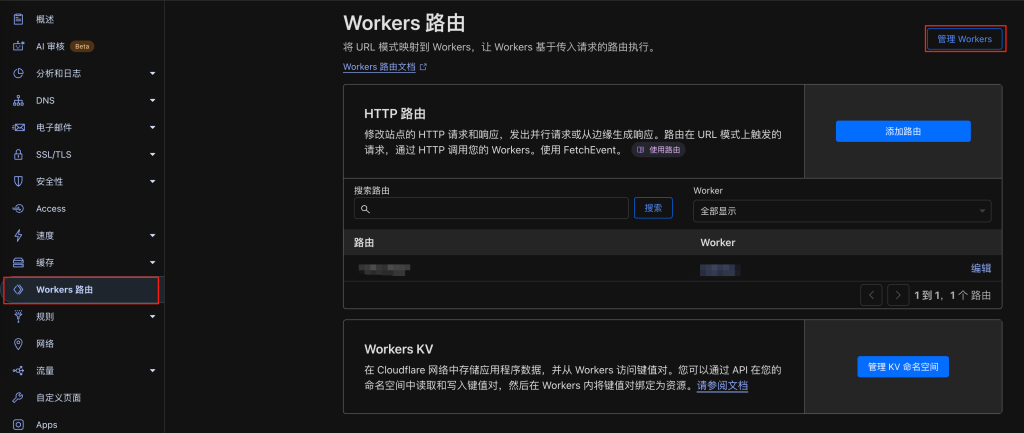The image size is (1024, 433).
Task: Click the 使用路由 badge
Action: (658, 150)
